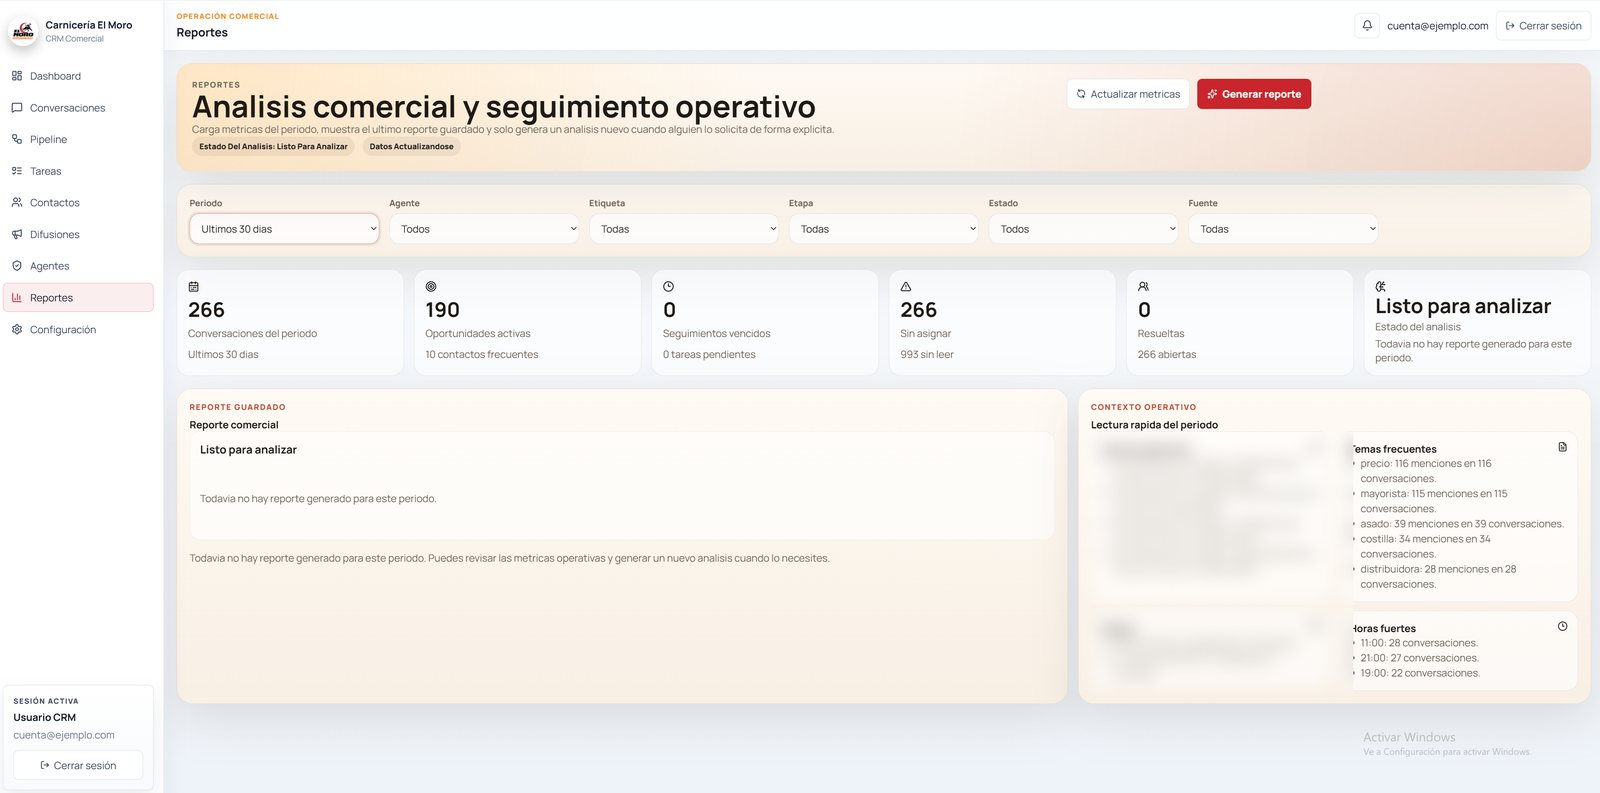Click the target icon above 190 oportunidades

tap(431, 286)
